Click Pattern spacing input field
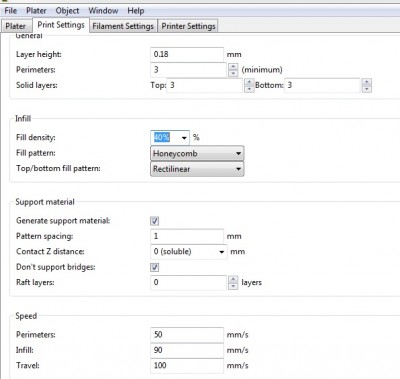Image resolution: width=400 pixels, height=379 pixels. (187, 236)
